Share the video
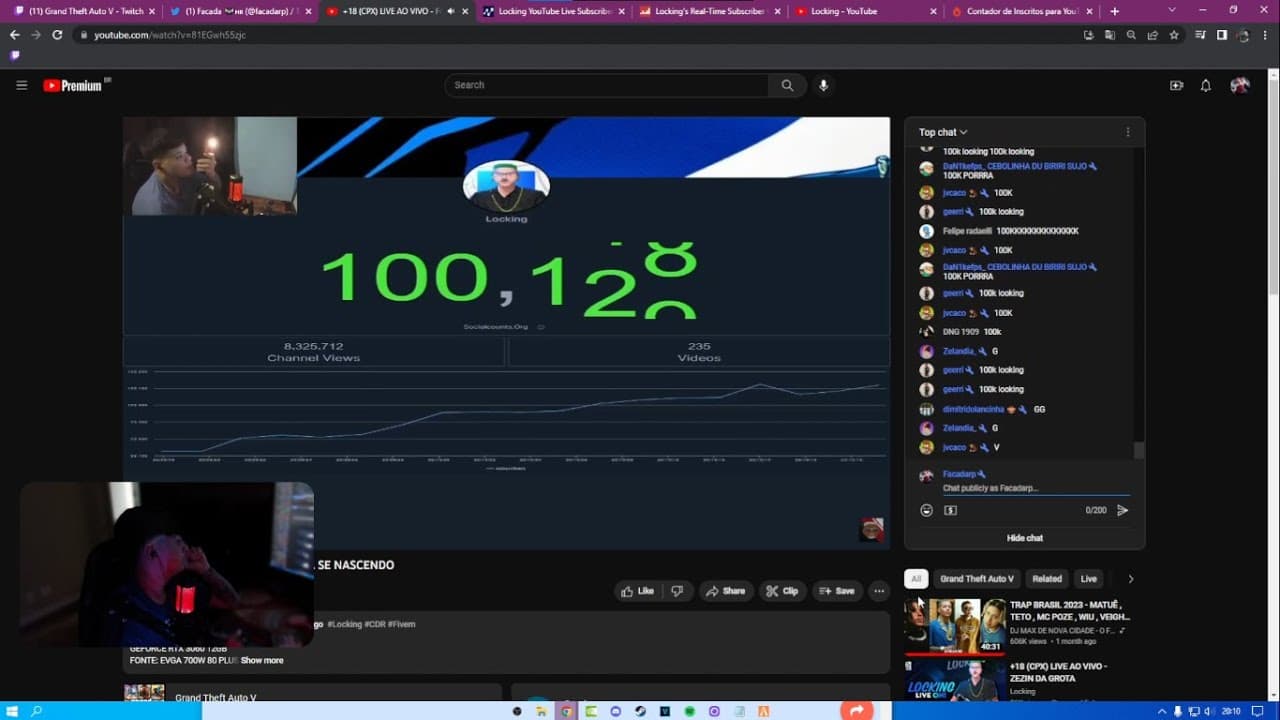 pyautogui.click(x=725, y=591)
